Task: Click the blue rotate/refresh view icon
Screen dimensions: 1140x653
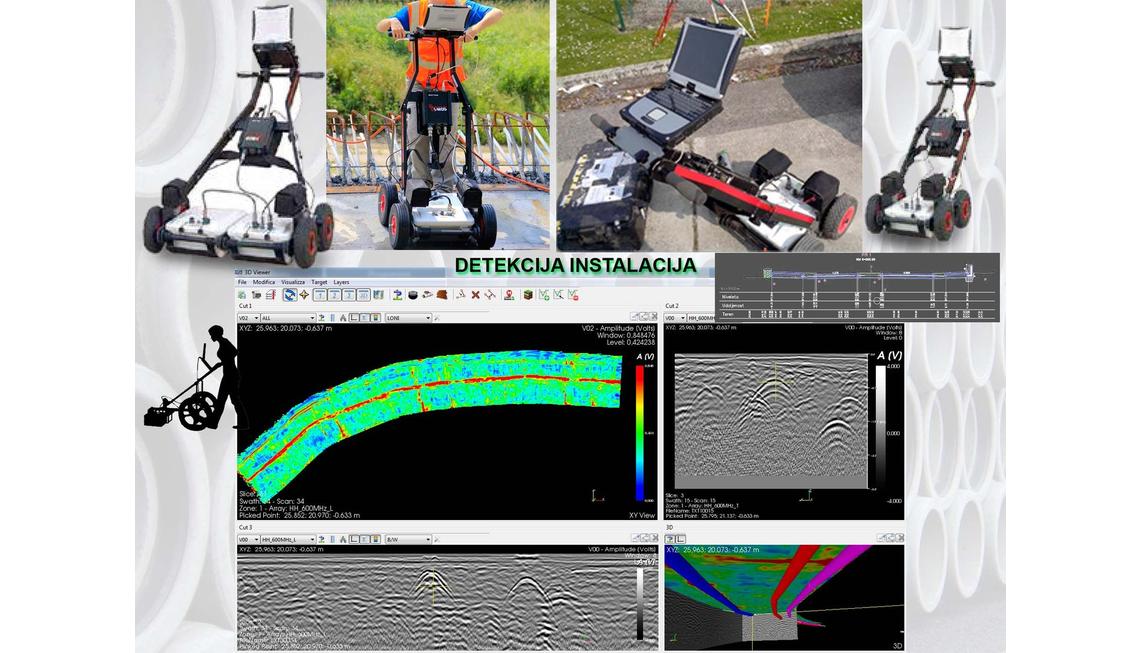Action: [289, 295]
